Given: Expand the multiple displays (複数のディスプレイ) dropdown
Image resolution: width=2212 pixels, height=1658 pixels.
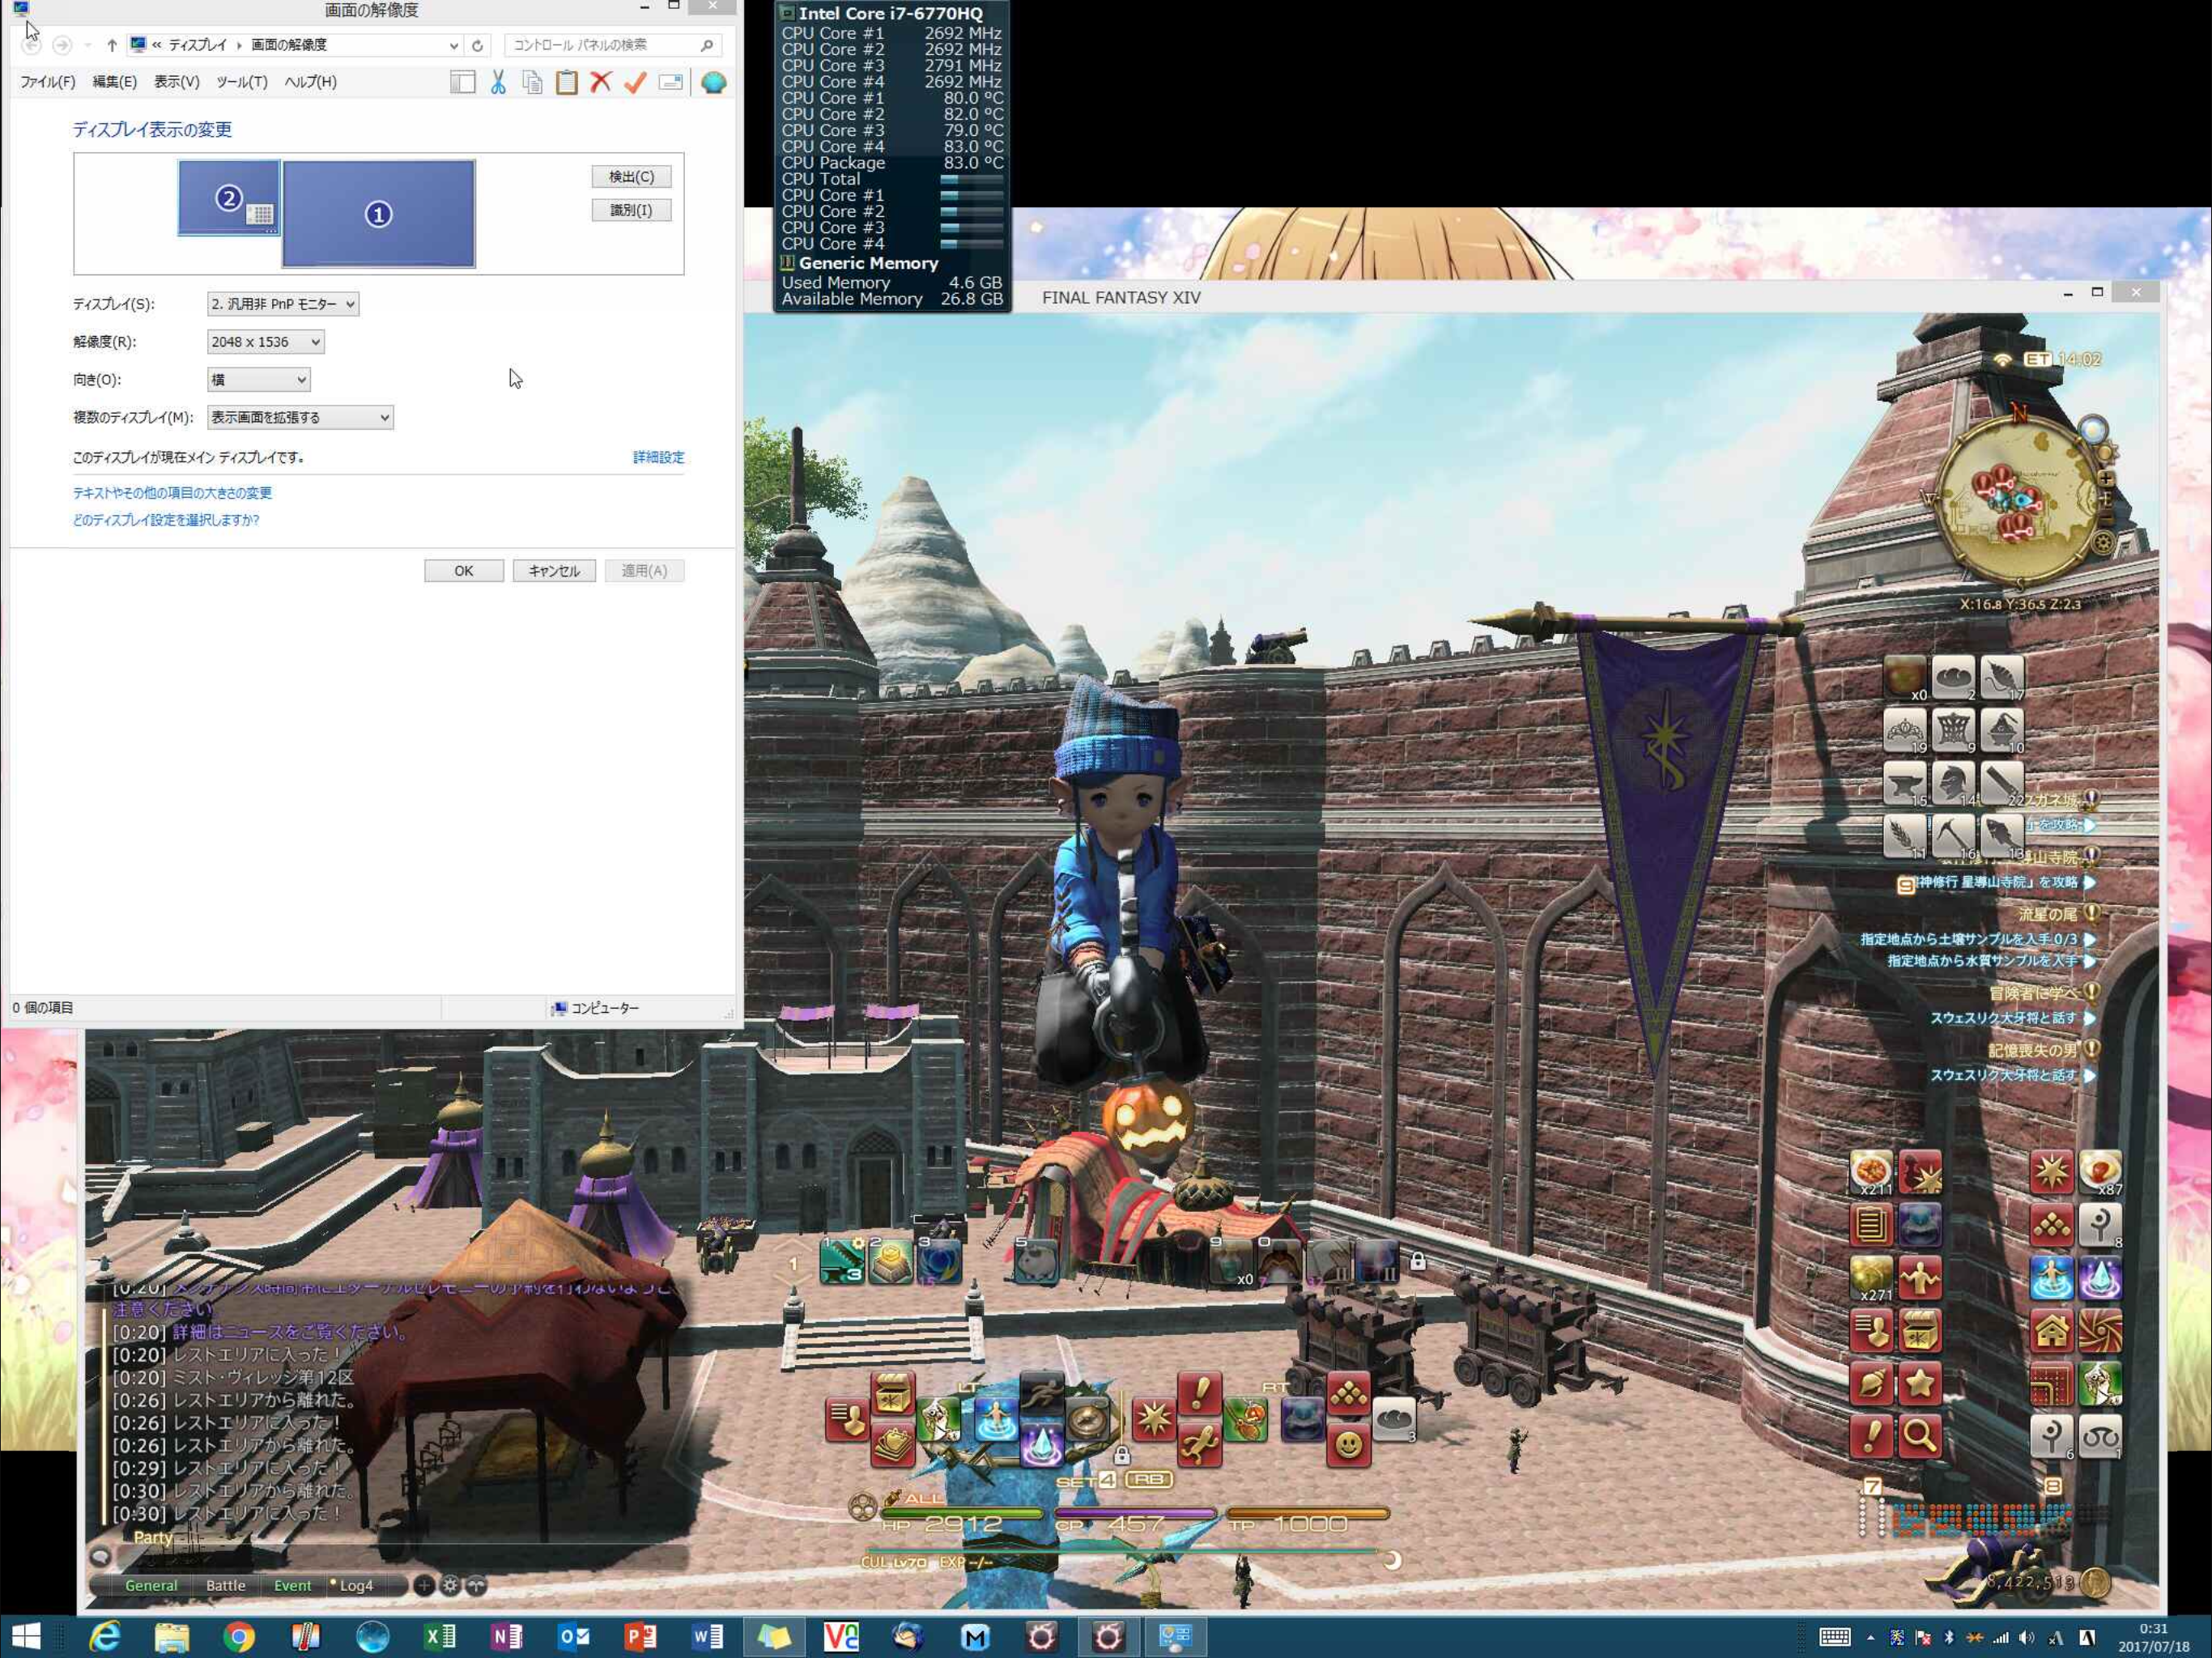Looking at the screenshot, I should point(300,418).
